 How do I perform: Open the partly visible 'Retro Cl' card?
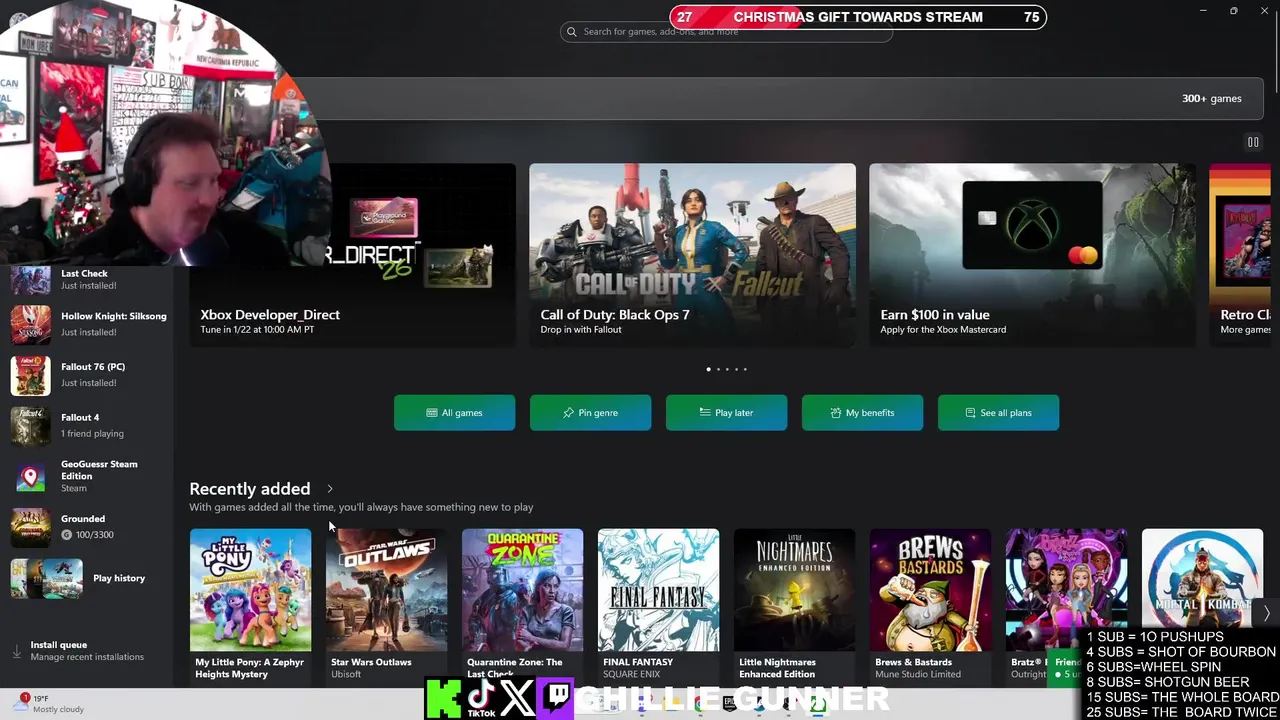tap(1240, 255)
